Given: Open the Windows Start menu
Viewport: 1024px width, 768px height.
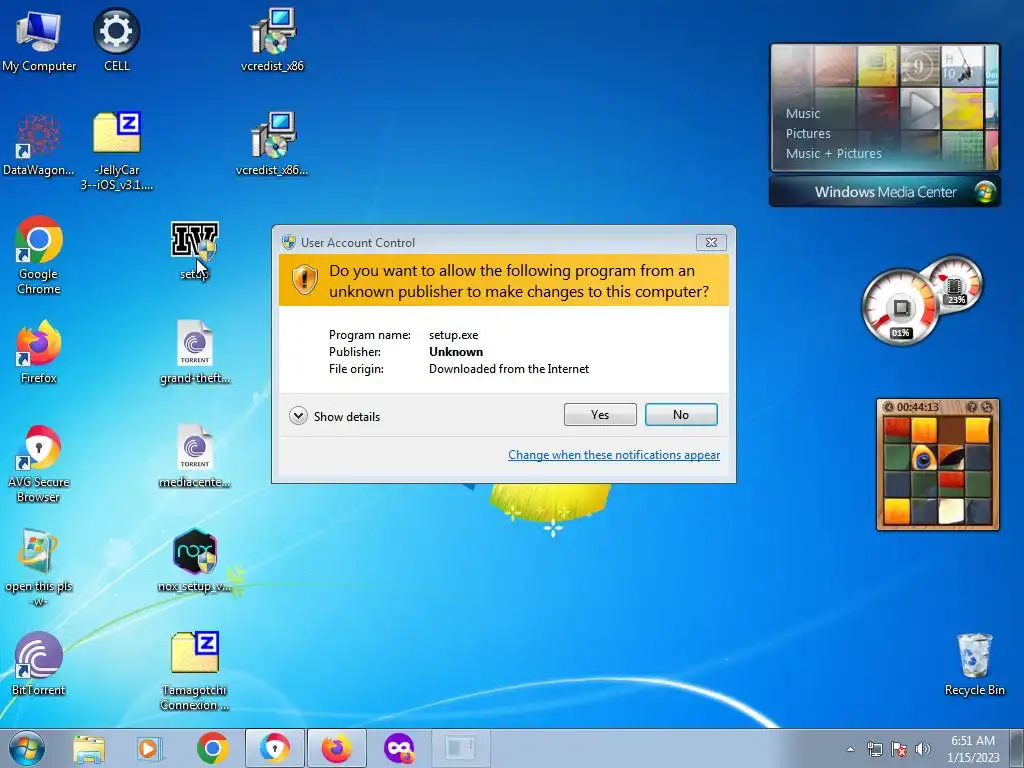Looking at the screenshot, I should (x=27, y=748).
